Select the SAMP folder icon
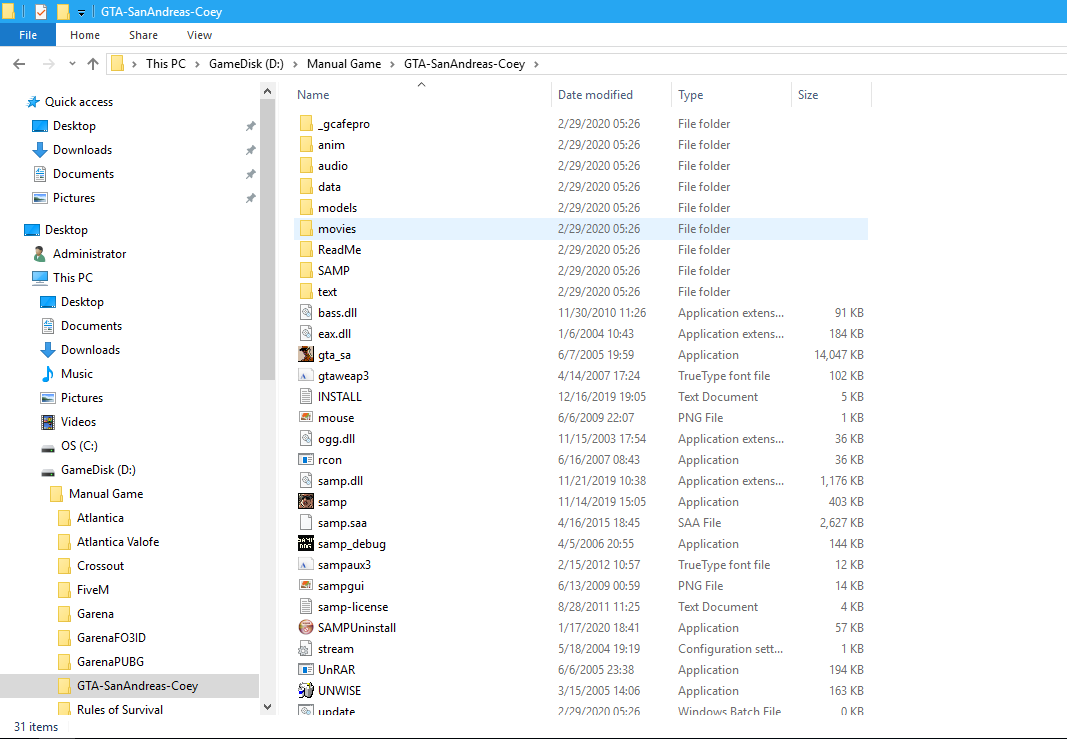Image resolution: width=1067 pixels, height=739 pixels. pos(306,271)
